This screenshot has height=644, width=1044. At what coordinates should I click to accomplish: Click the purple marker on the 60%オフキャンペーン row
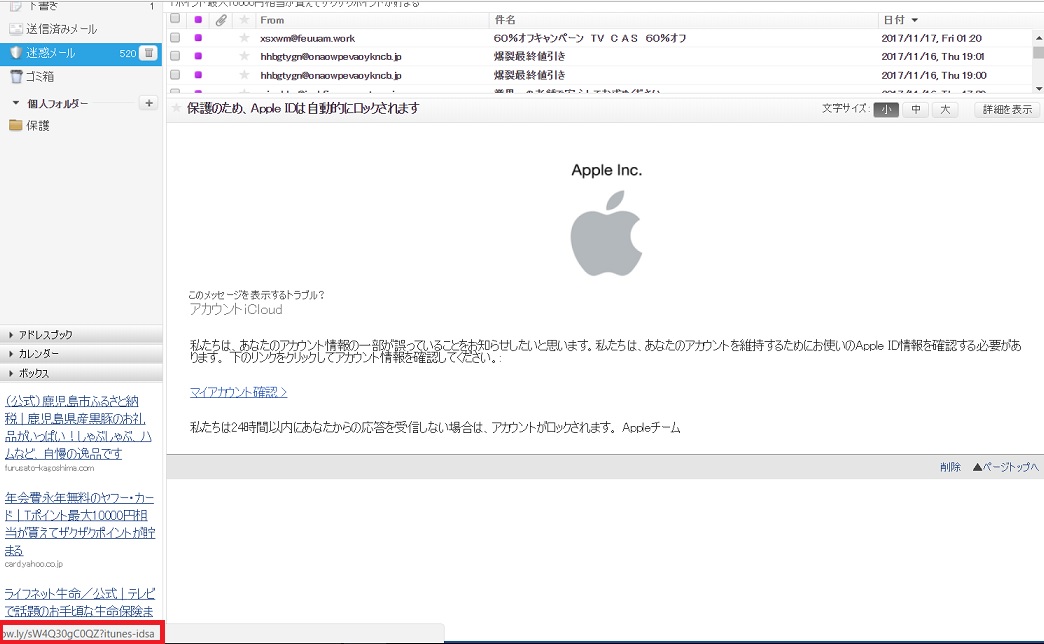[x=198, y=38]
